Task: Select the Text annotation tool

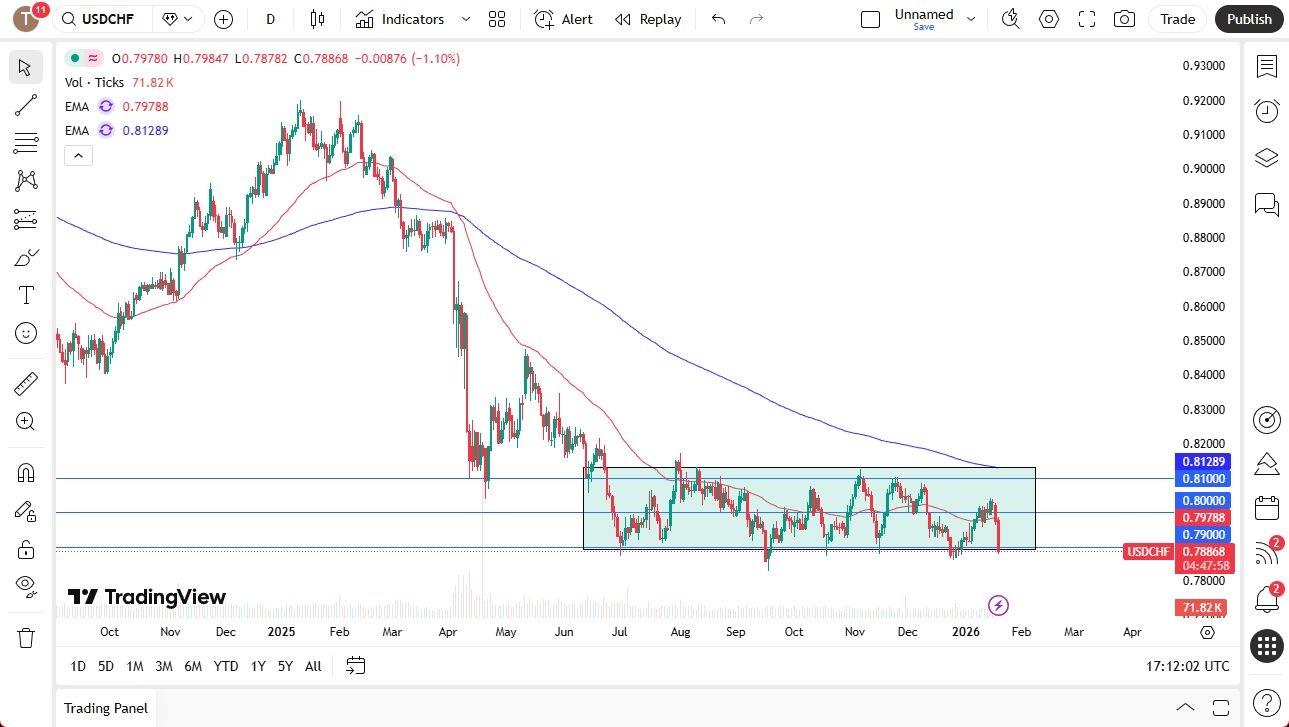Action: 25,294
